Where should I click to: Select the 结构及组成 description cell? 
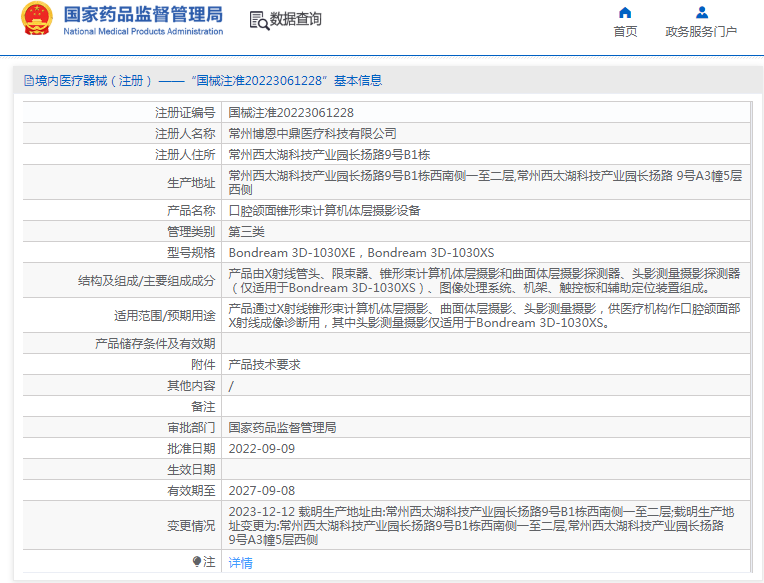(x=484, y=281)
